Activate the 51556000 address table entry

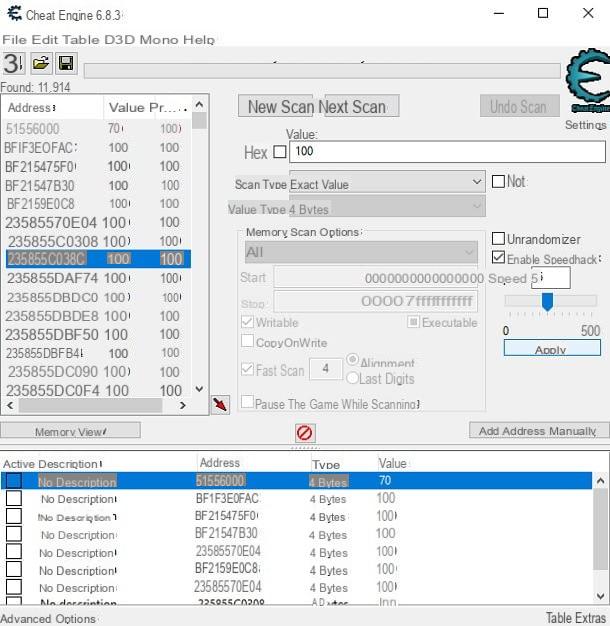pyautogui.click(x=14, y=481)
